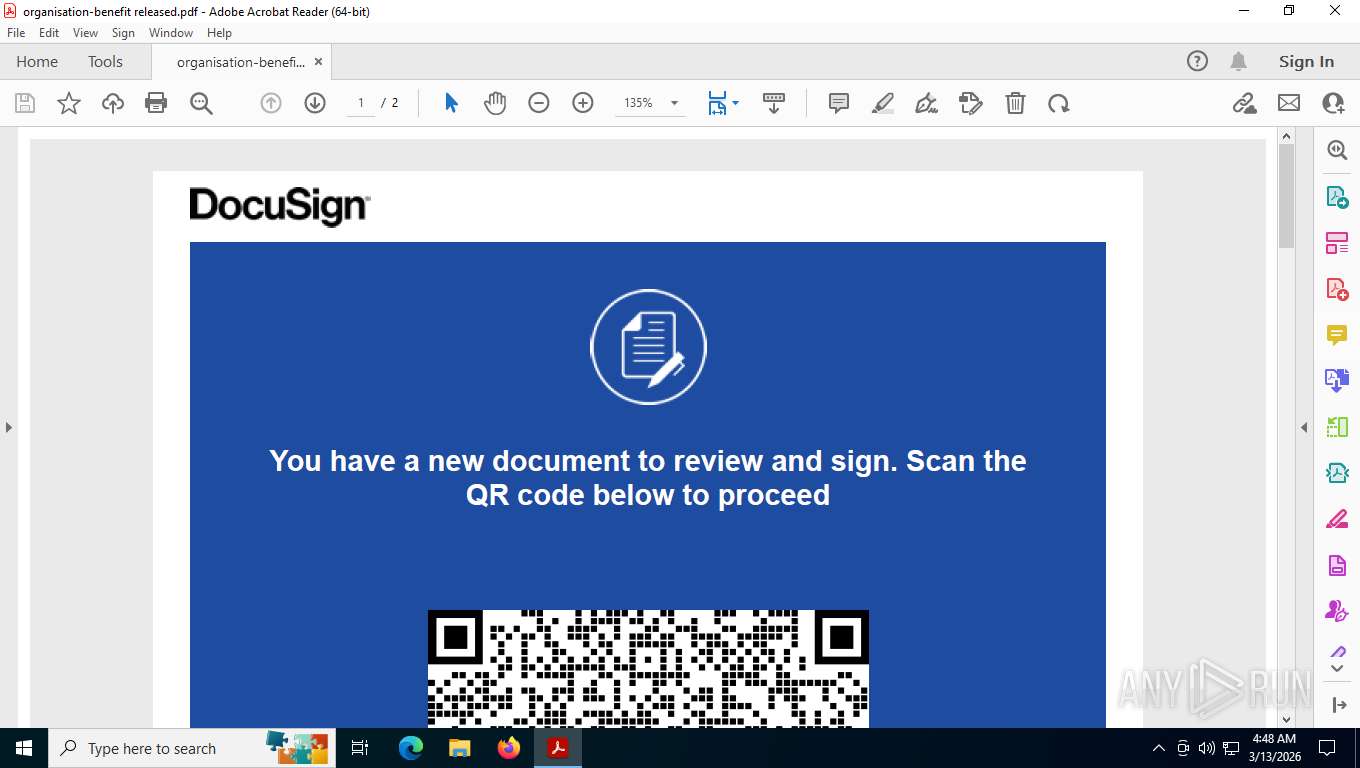
Task: Select the organisation-benefi... document tab
Action: pos(241,61)
